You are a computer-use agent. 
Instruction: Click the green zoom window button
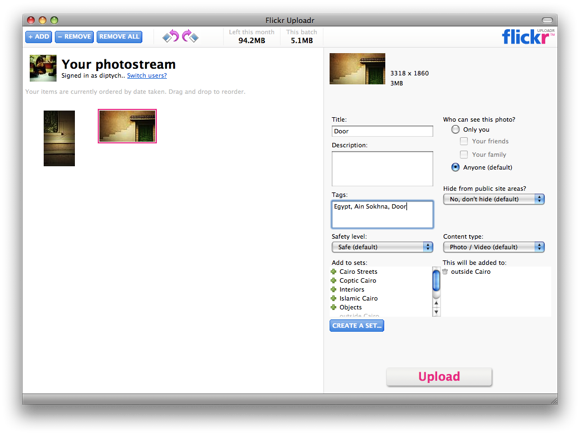point(54,20)
